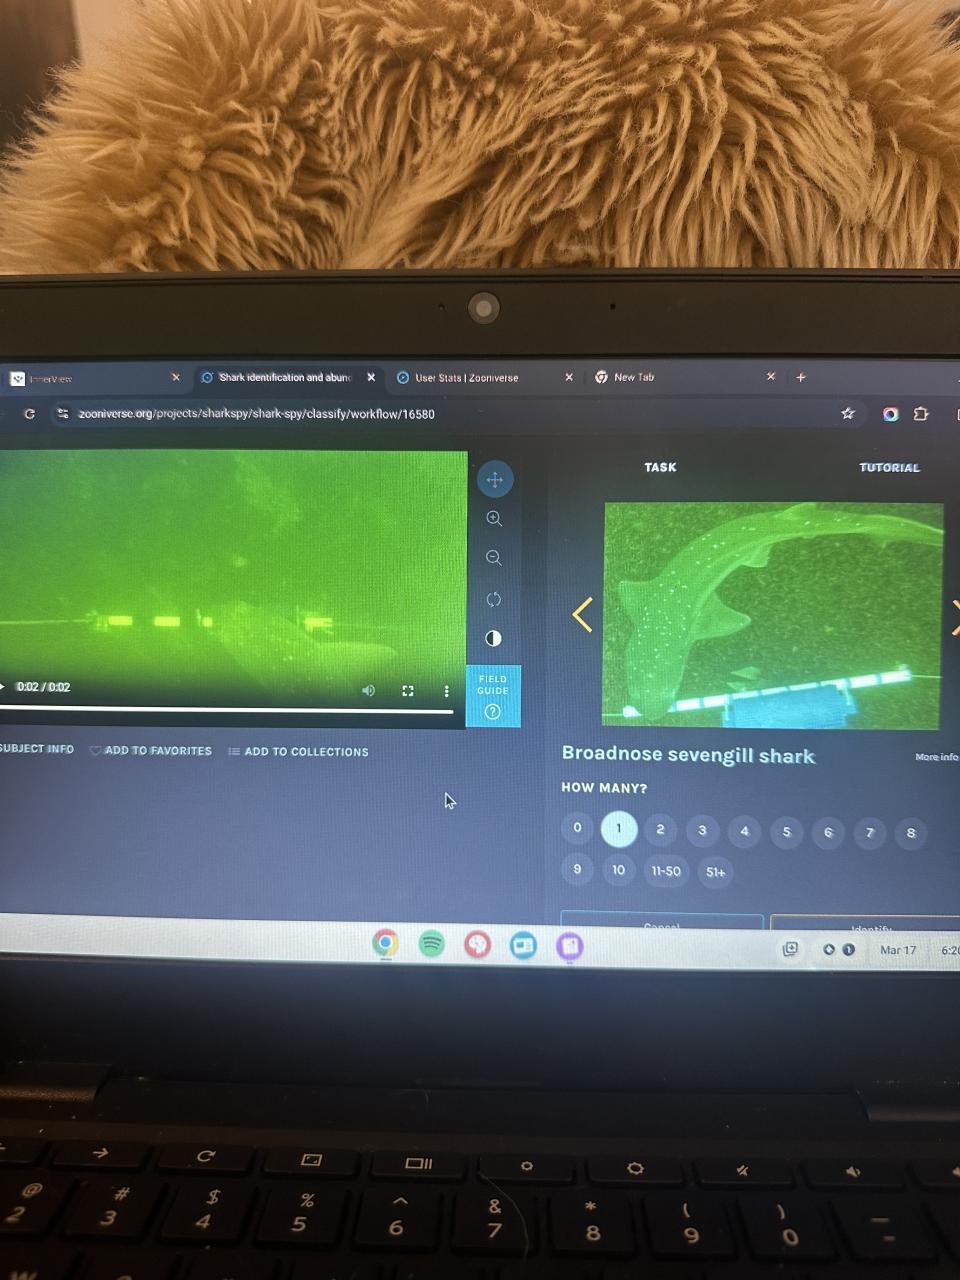
Task: Invert the subject video colors
Action: coord(493,638)
